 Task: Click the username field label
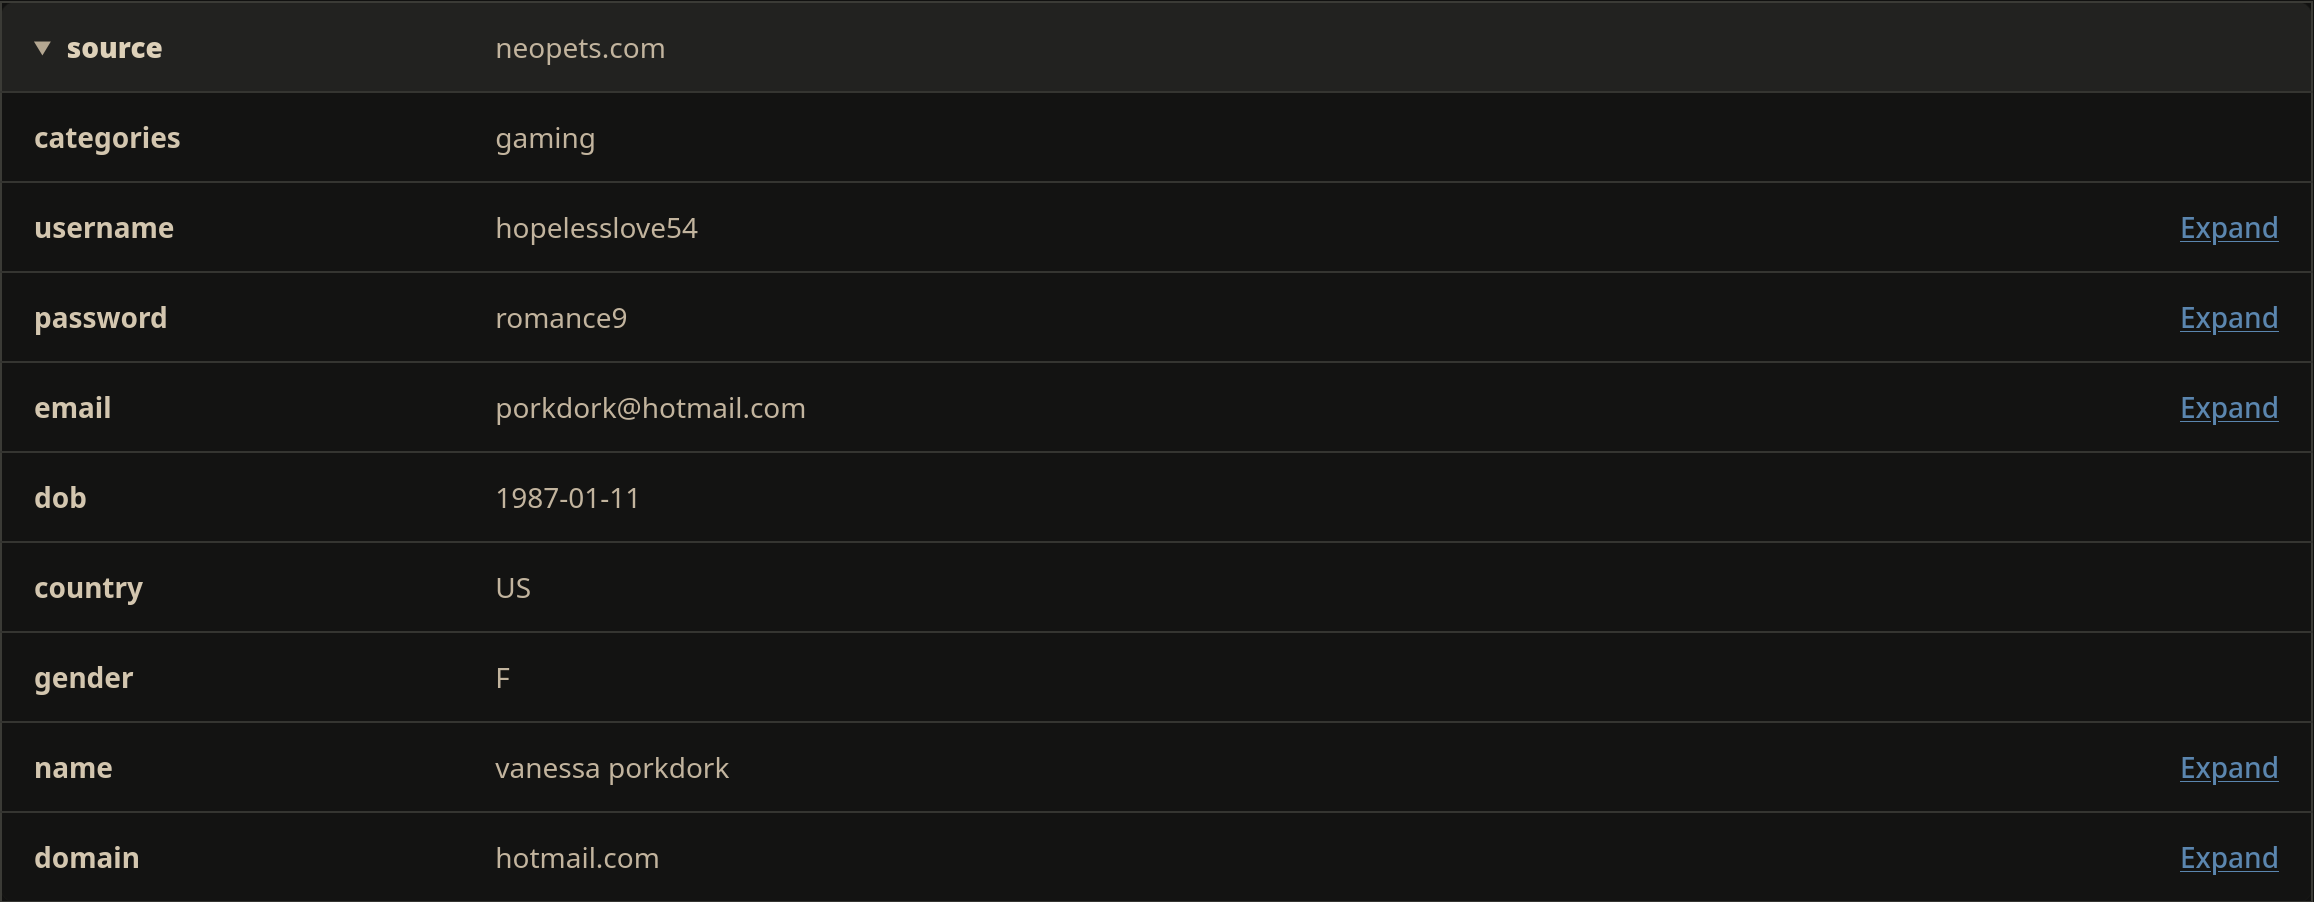pos(104,228)
